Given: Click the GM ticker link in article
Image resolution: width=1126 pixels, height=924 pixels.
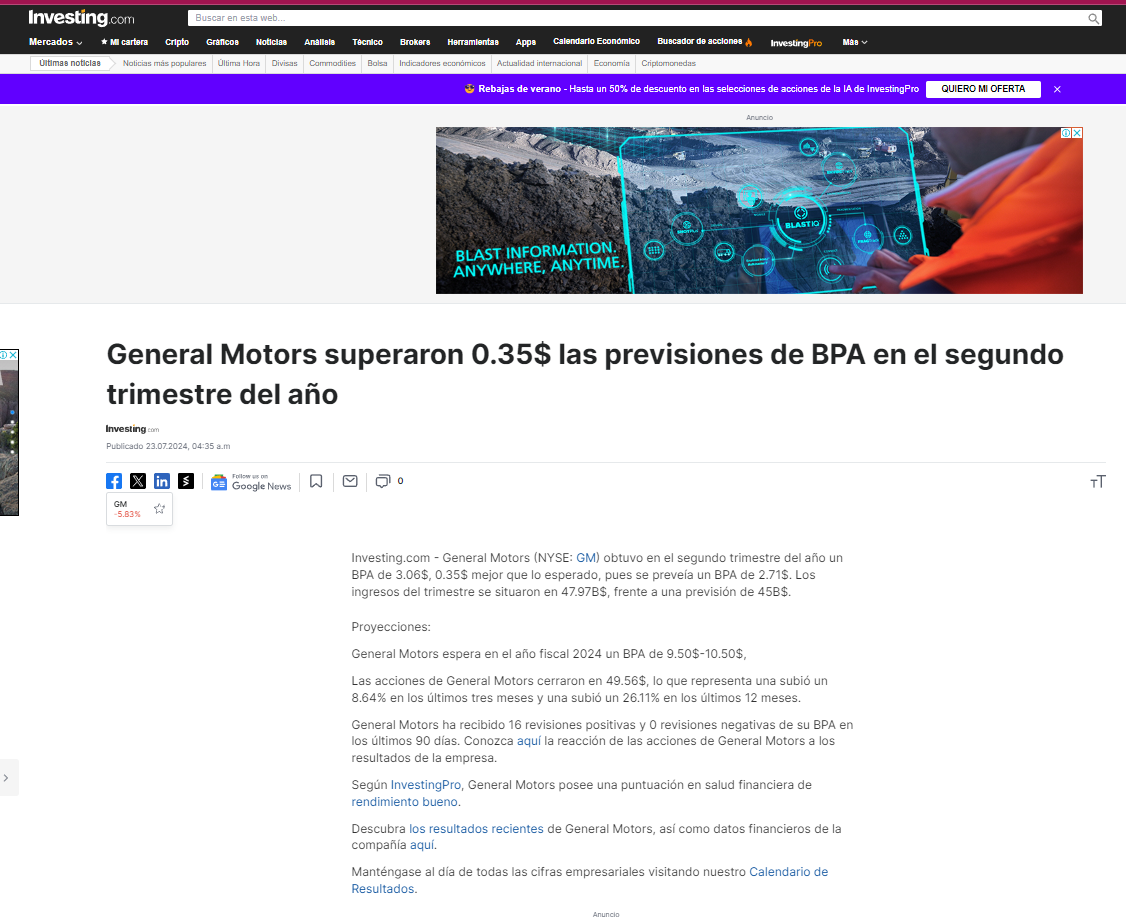Looking at the screenshot, I should 586,558.
